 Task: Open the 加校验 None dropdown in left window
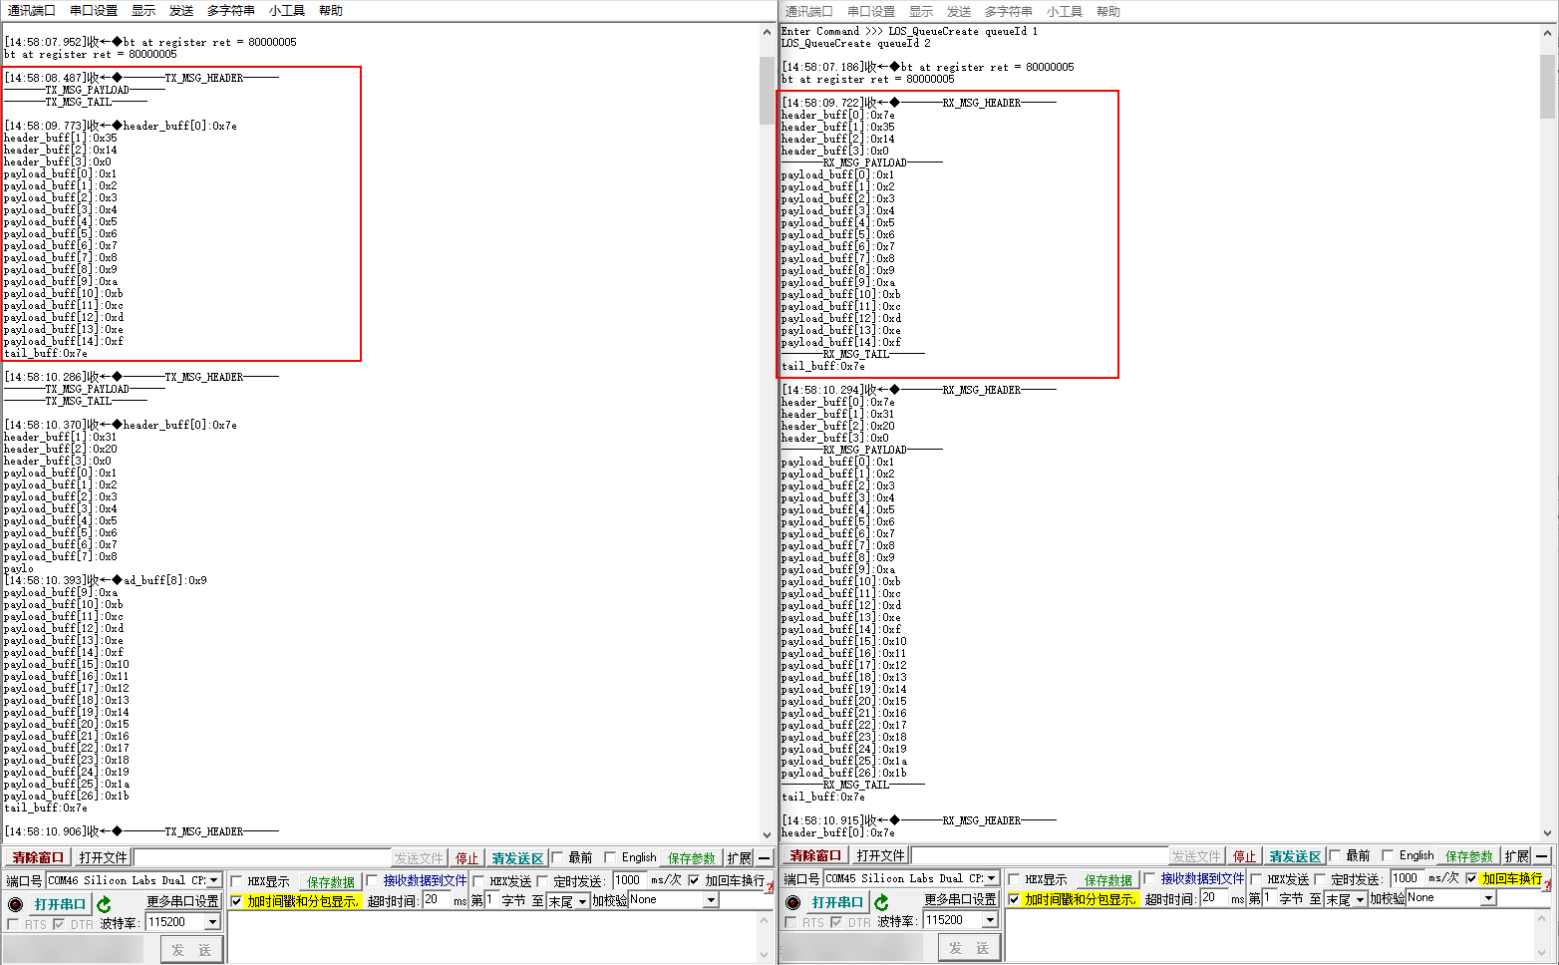coord(710,900)
